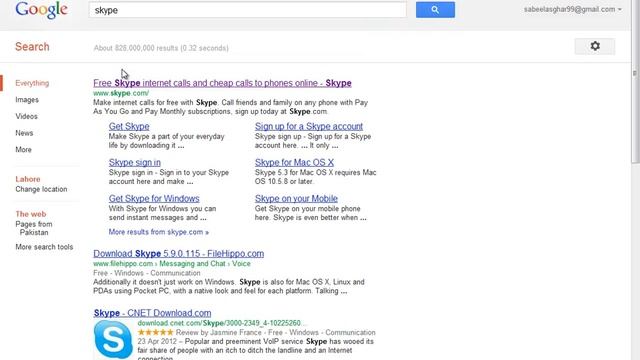Open the Skype logo thumbnail in CNET result
The image size is (640, 360).
click(113, 339)
